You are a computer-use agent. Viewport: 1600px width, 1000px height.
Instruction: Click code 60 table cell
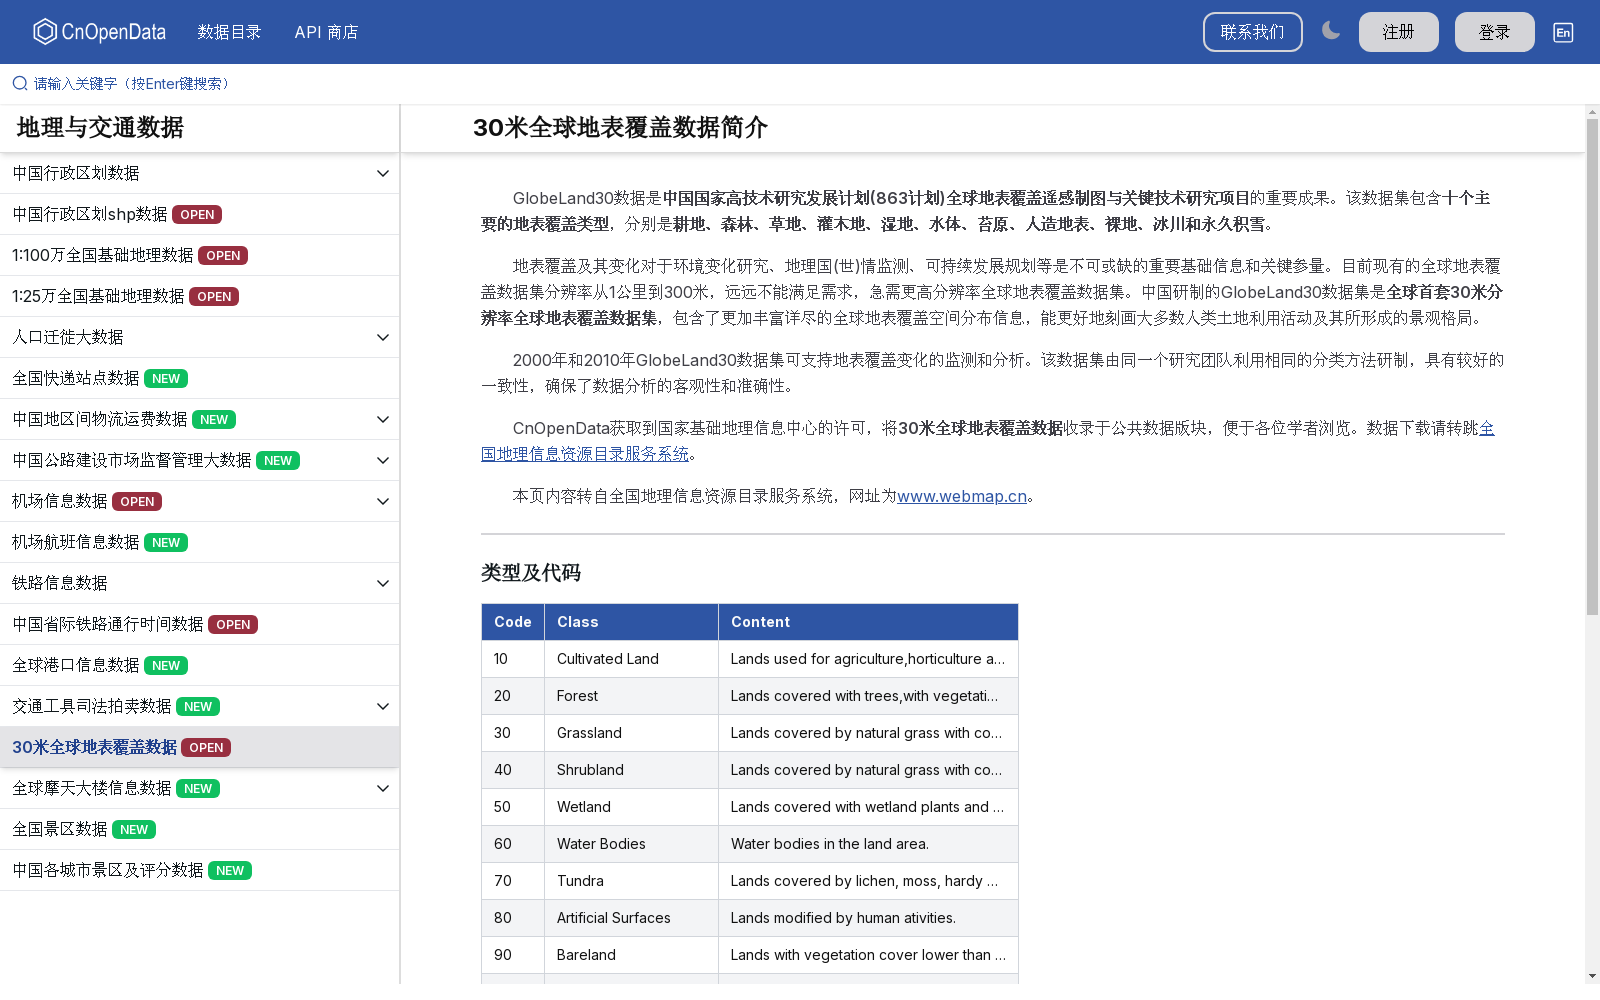click(513, 844)
